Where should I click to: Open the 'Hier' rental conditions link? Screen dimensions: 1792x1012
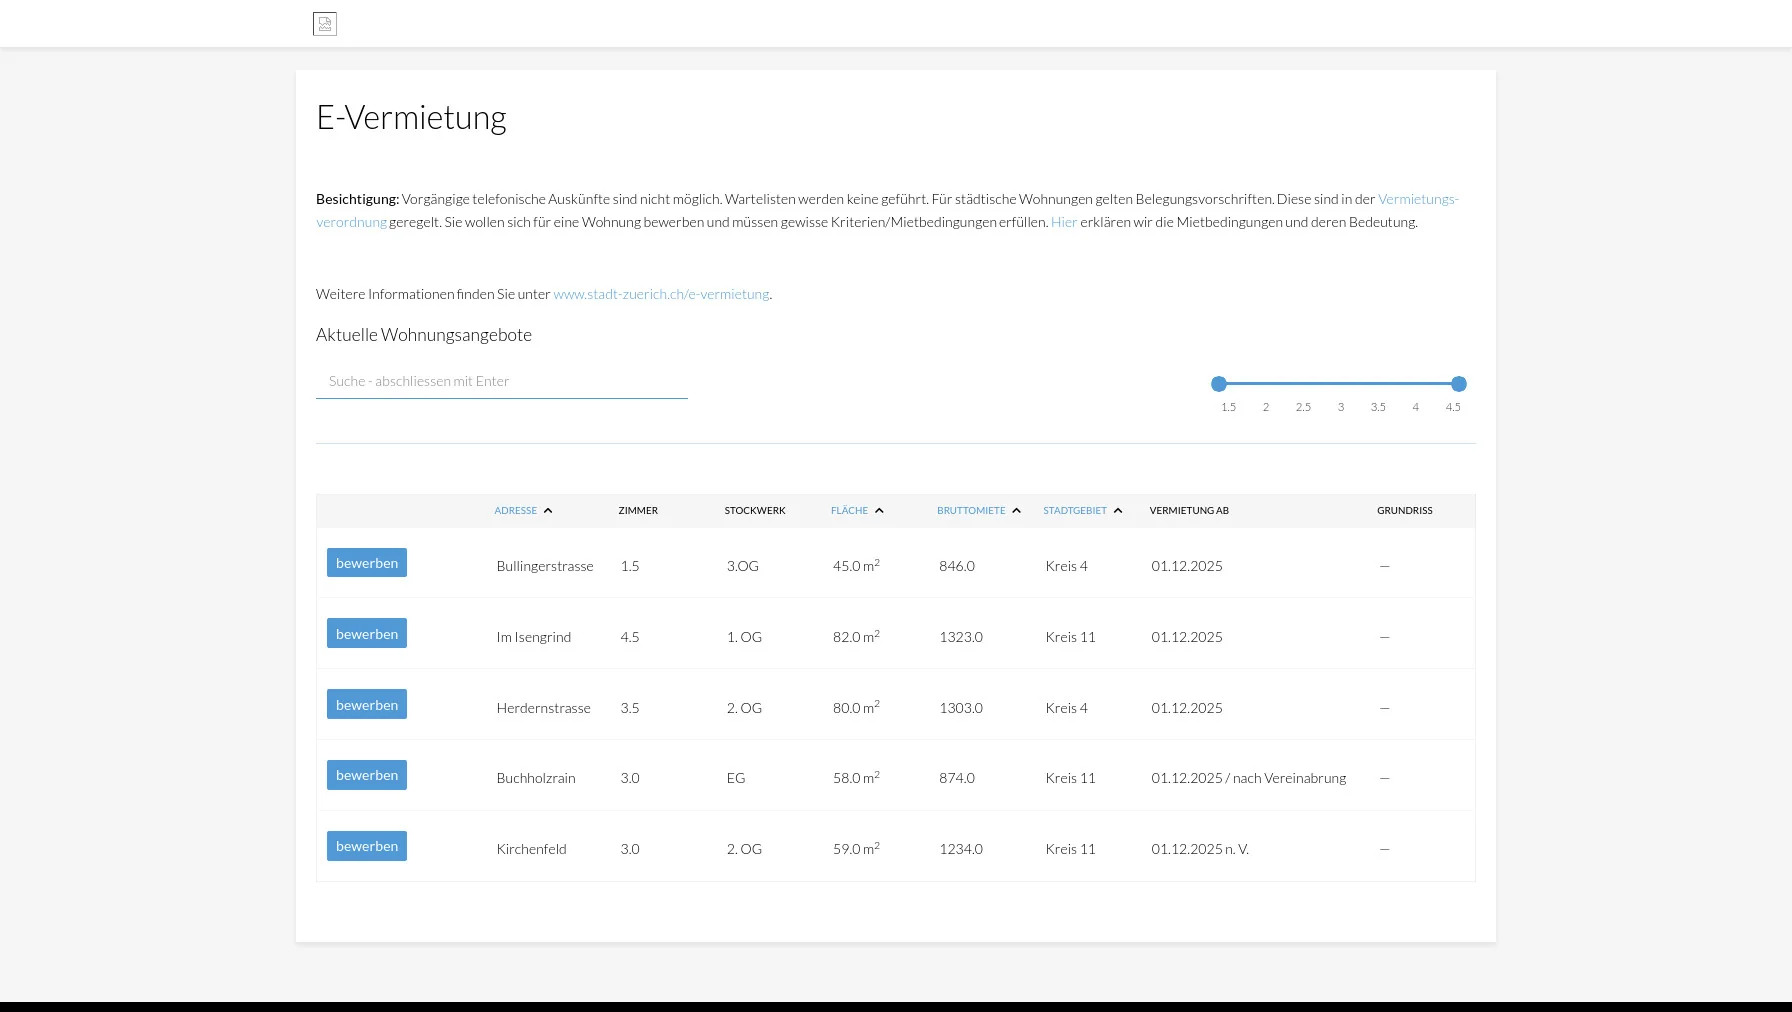1063,222
